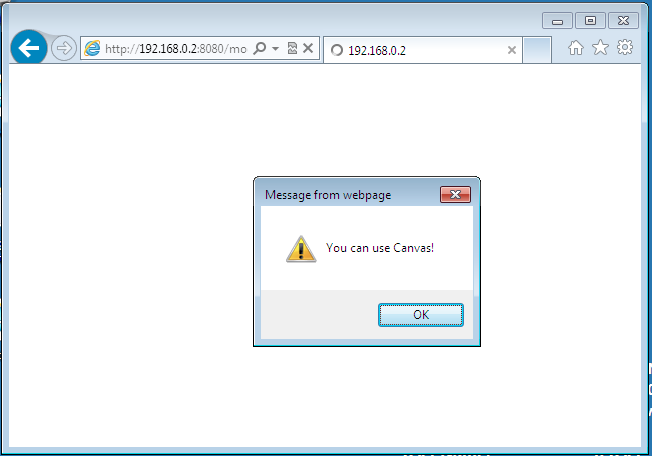The height and width of the screenshot is (456, 652).
Task: Stop page loading with address bar X
Action: [308, 48]
